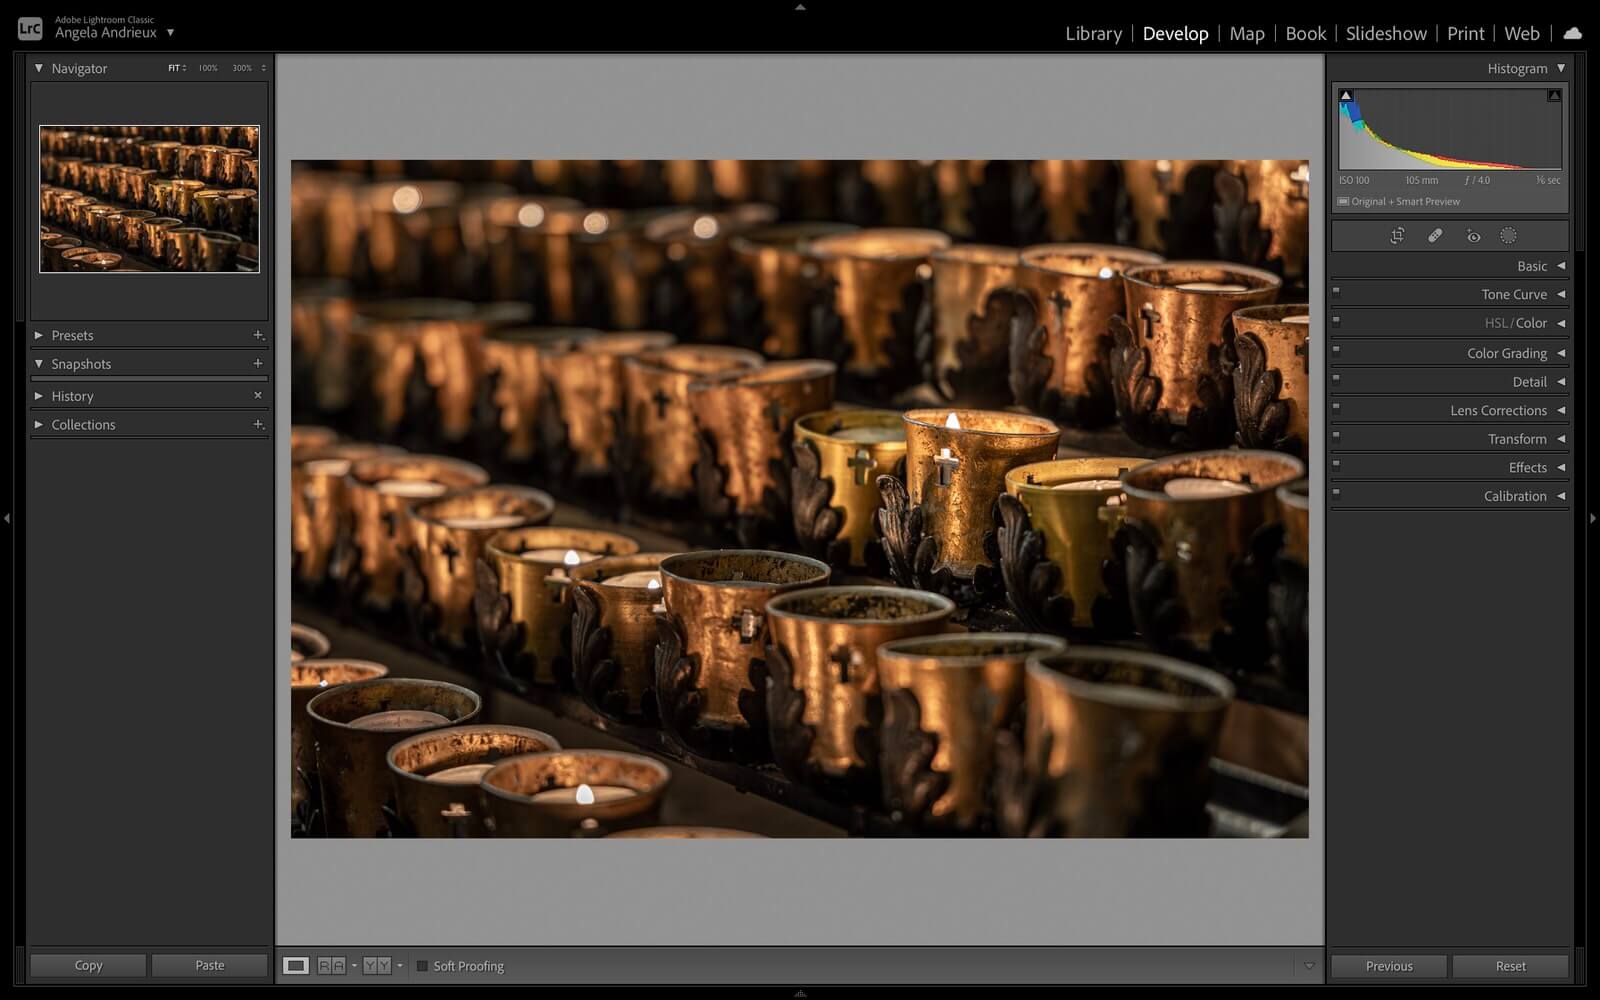The height and width of the screenshot is (1000, 1600).
Task: Toggle the Tone Curve panel switch
Action: click(x=1336, y=292)
